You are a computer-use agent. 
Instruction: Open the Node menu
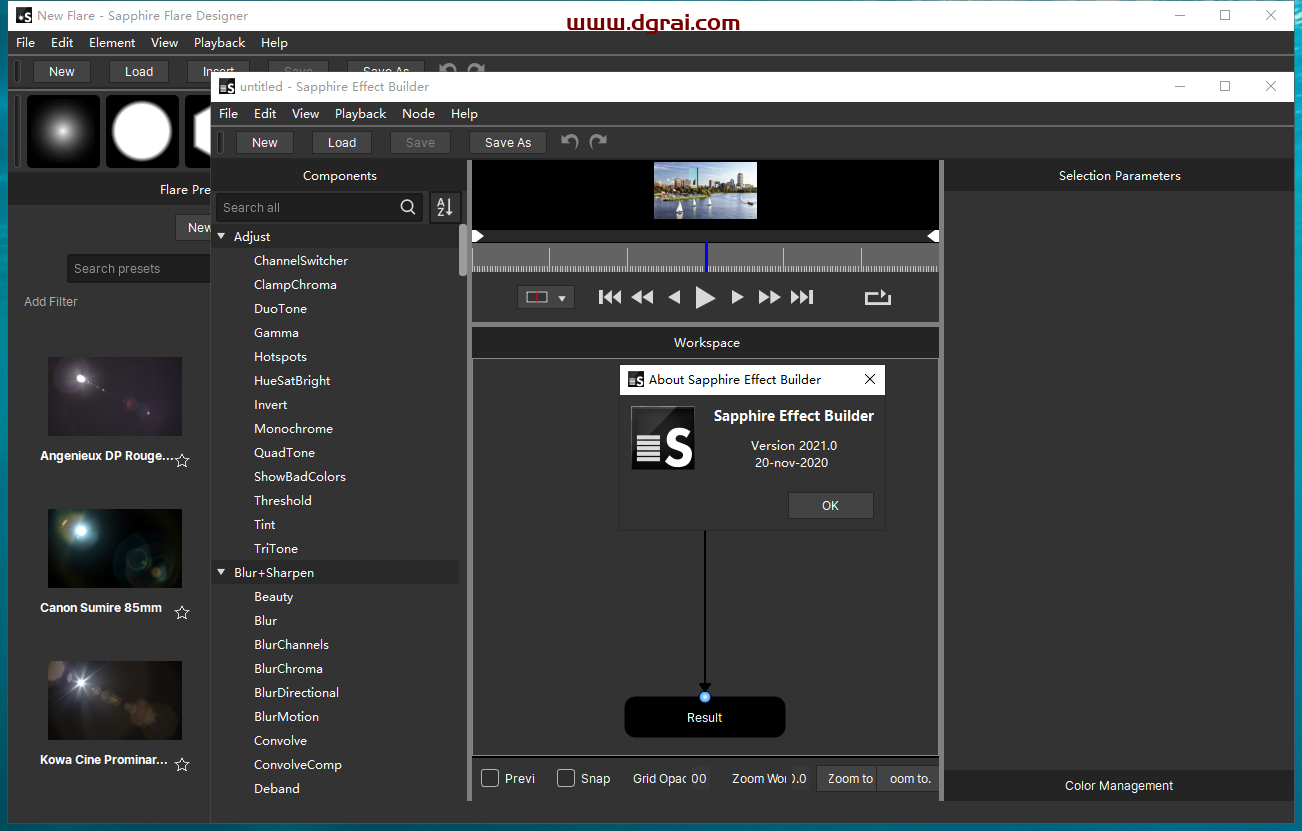(x=418, y=114)
